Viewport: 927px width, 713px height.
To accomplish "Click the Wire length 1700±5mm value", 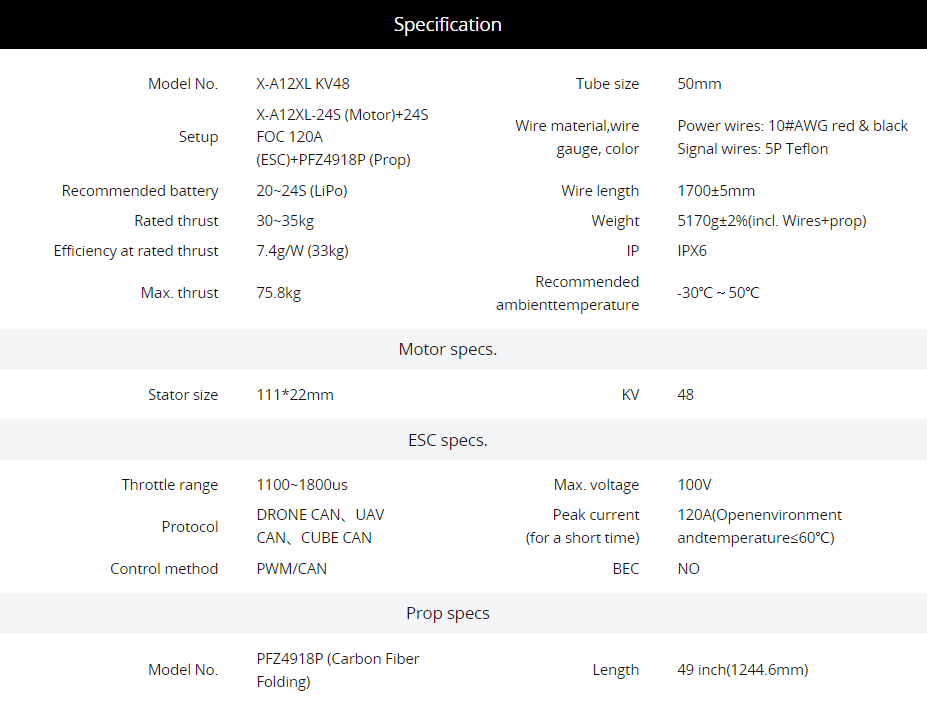I will click(716, 191).
